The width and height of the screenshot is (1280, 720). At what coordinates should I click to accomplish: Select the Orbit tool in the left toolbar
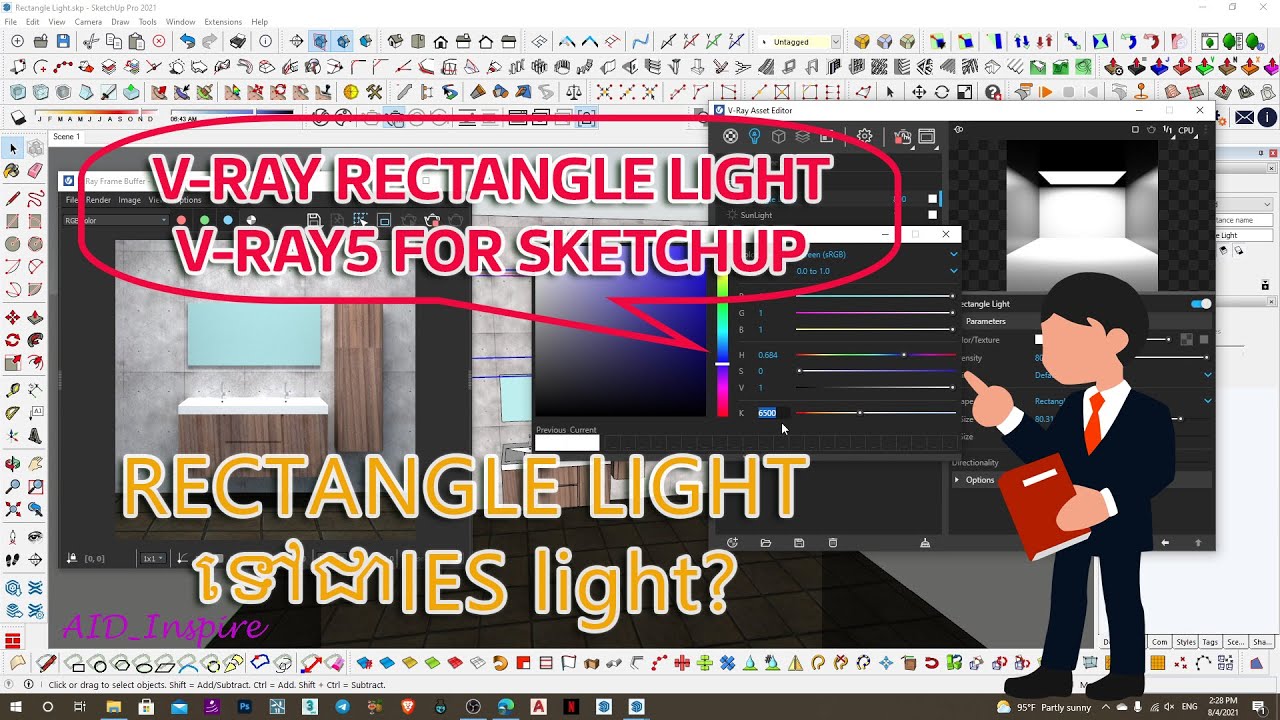(13, 463)
